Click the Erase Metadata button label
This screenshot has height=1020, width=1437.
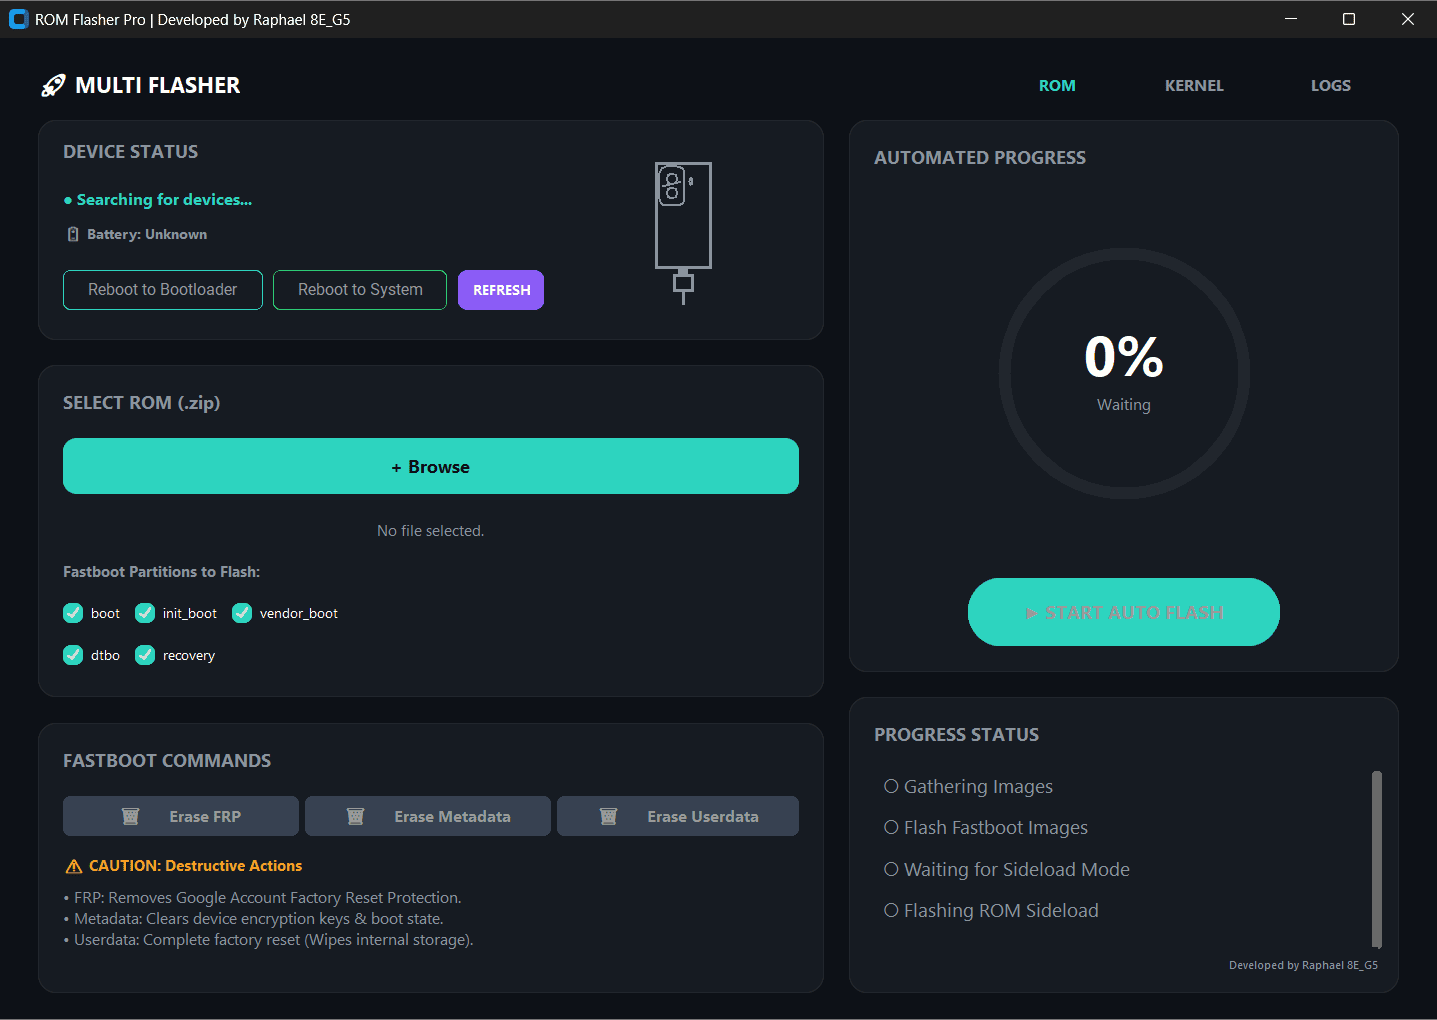(x=452, y=817)
